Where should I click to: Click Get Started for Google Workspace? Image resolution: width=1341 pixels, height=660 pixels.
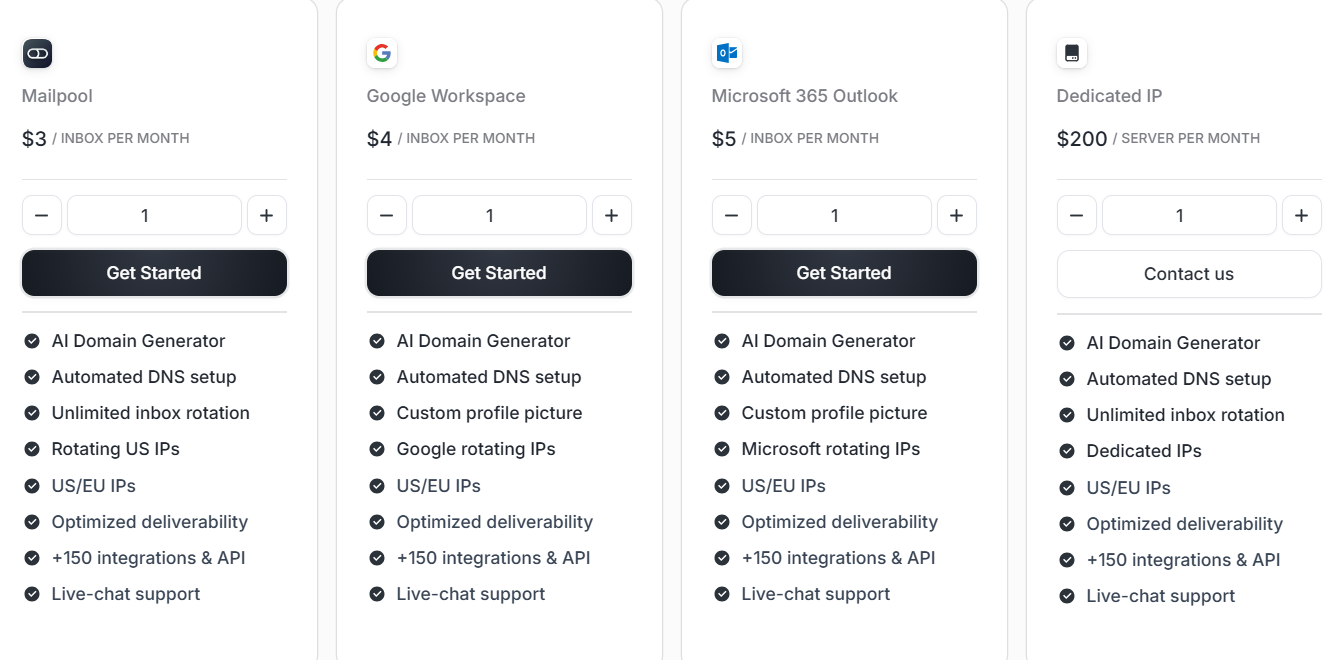(x=499, y=272)
